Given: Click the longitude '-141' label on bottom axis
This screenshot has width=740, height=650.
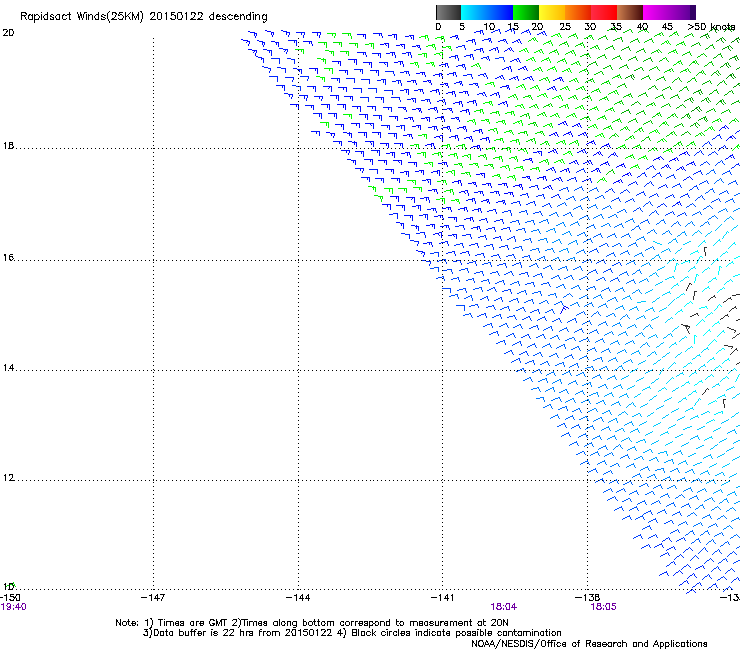Looking at the screenshot, I should (443, 598).
